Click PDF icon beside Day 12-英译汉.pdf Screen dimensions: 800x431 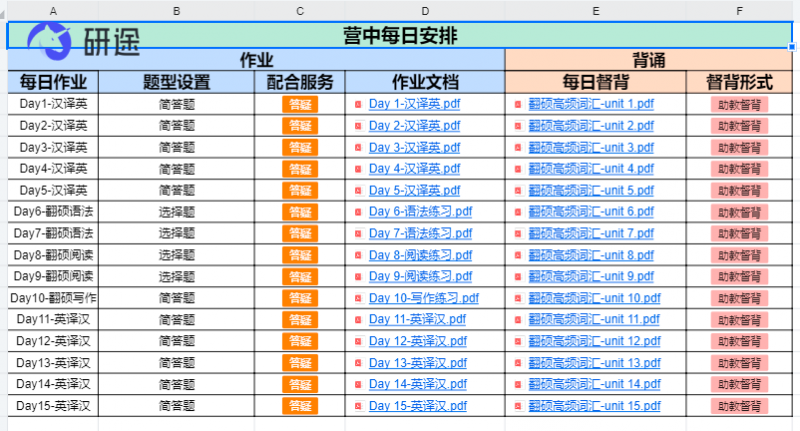tap(358, 341)
